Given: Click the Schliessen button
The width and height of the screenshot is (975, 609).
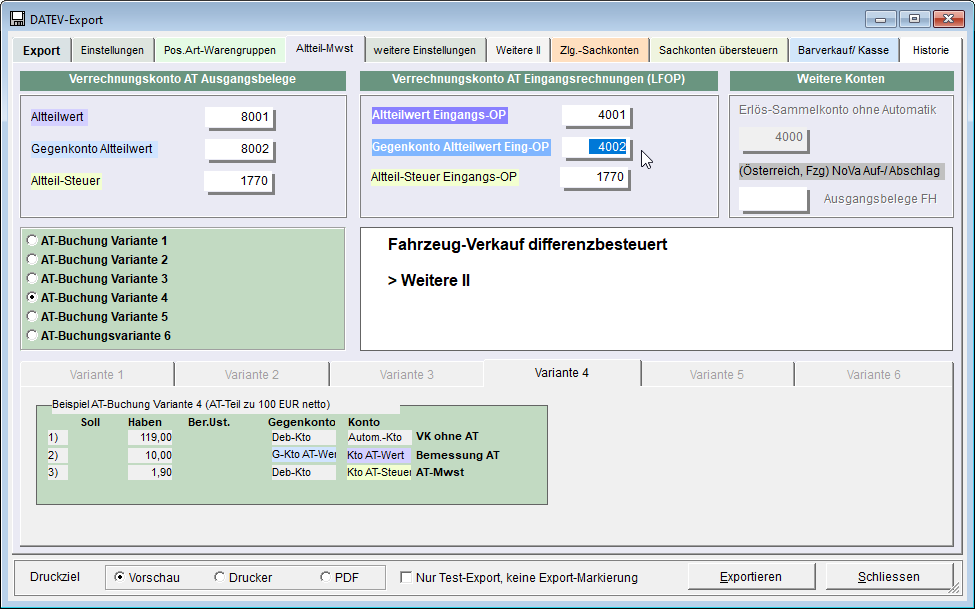Looking at the screenshot, I should [889, 577].
